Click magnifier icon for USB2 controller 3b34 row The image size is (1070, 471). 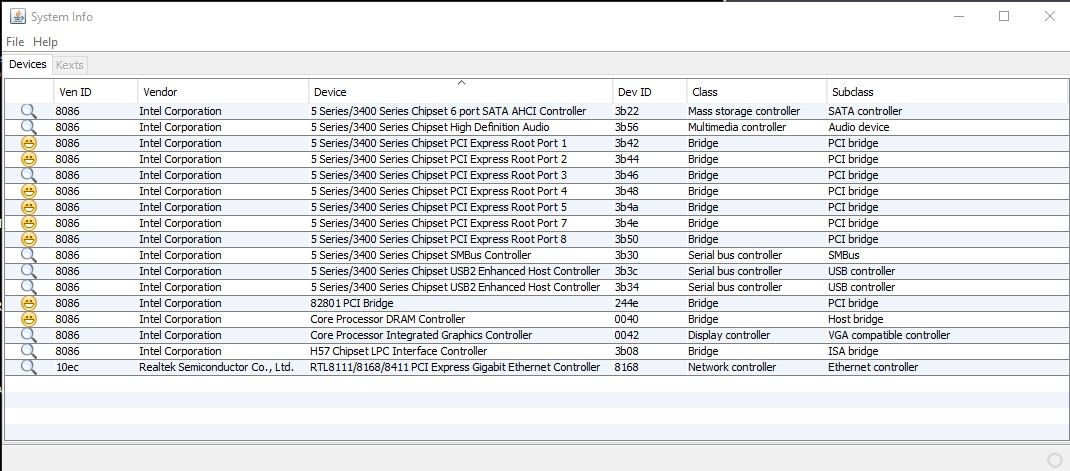tap(28, 287)
